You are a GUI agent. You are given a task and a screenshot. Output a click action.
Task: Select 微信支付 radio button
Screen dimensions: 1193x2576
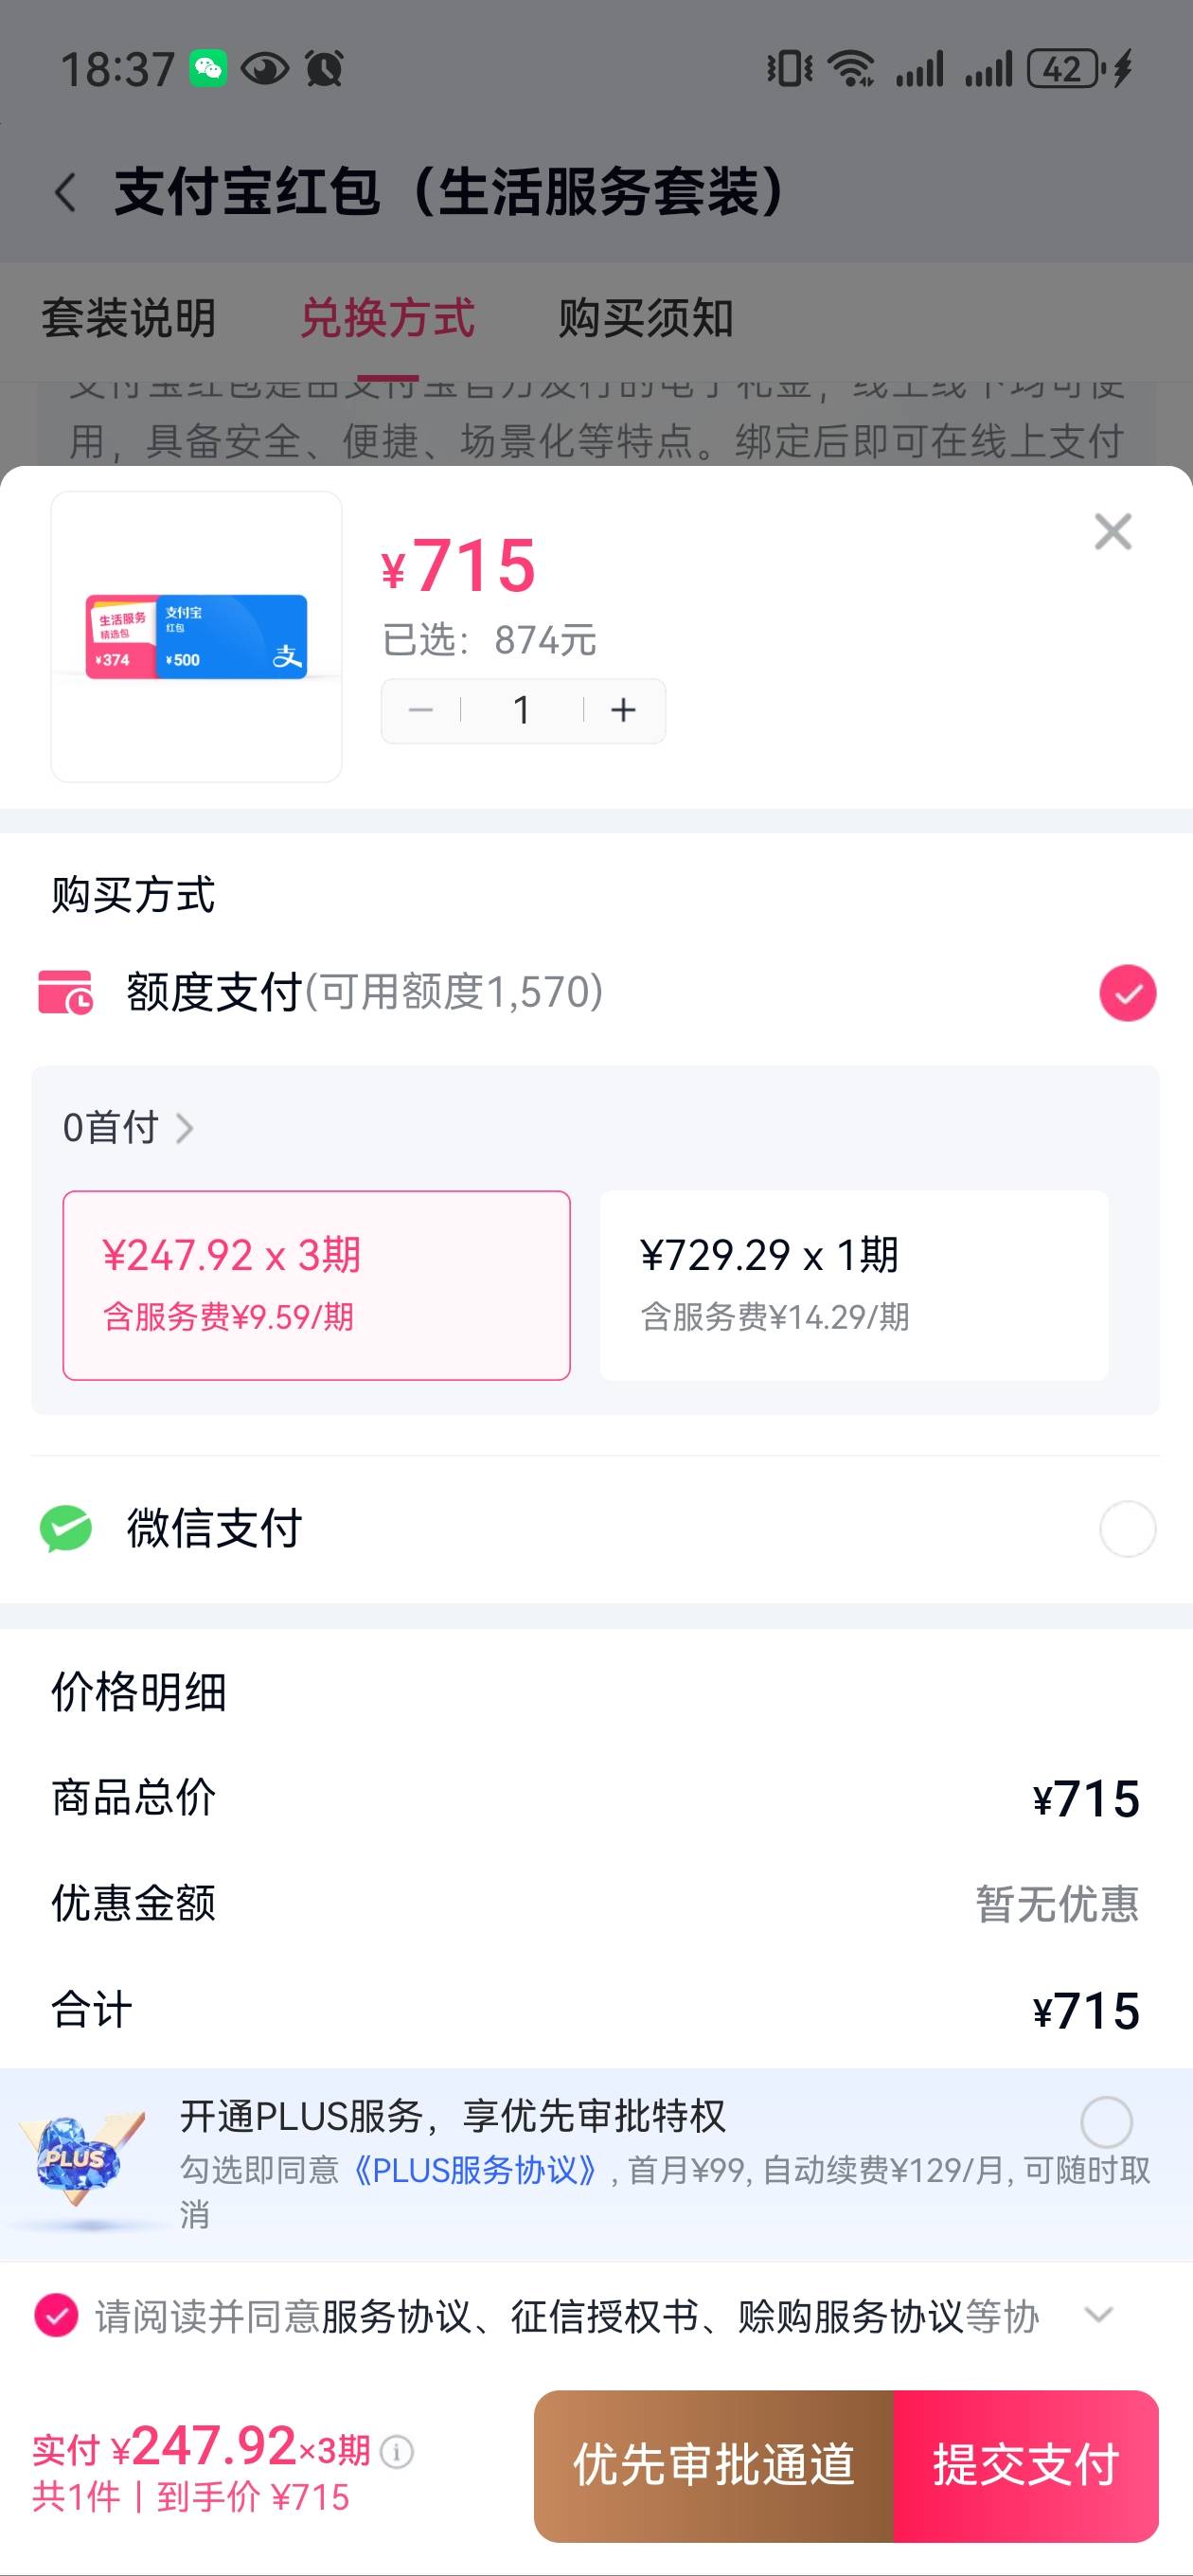coord(1127,1528)
